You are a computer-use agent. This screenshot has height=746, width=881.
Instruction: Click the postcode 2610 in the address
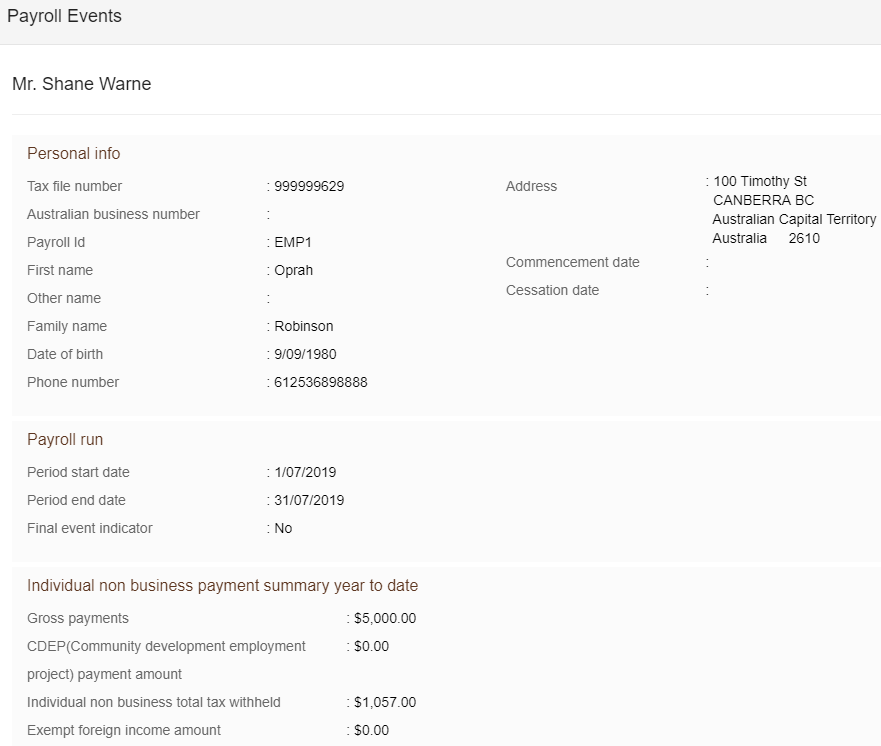point(804,238)
